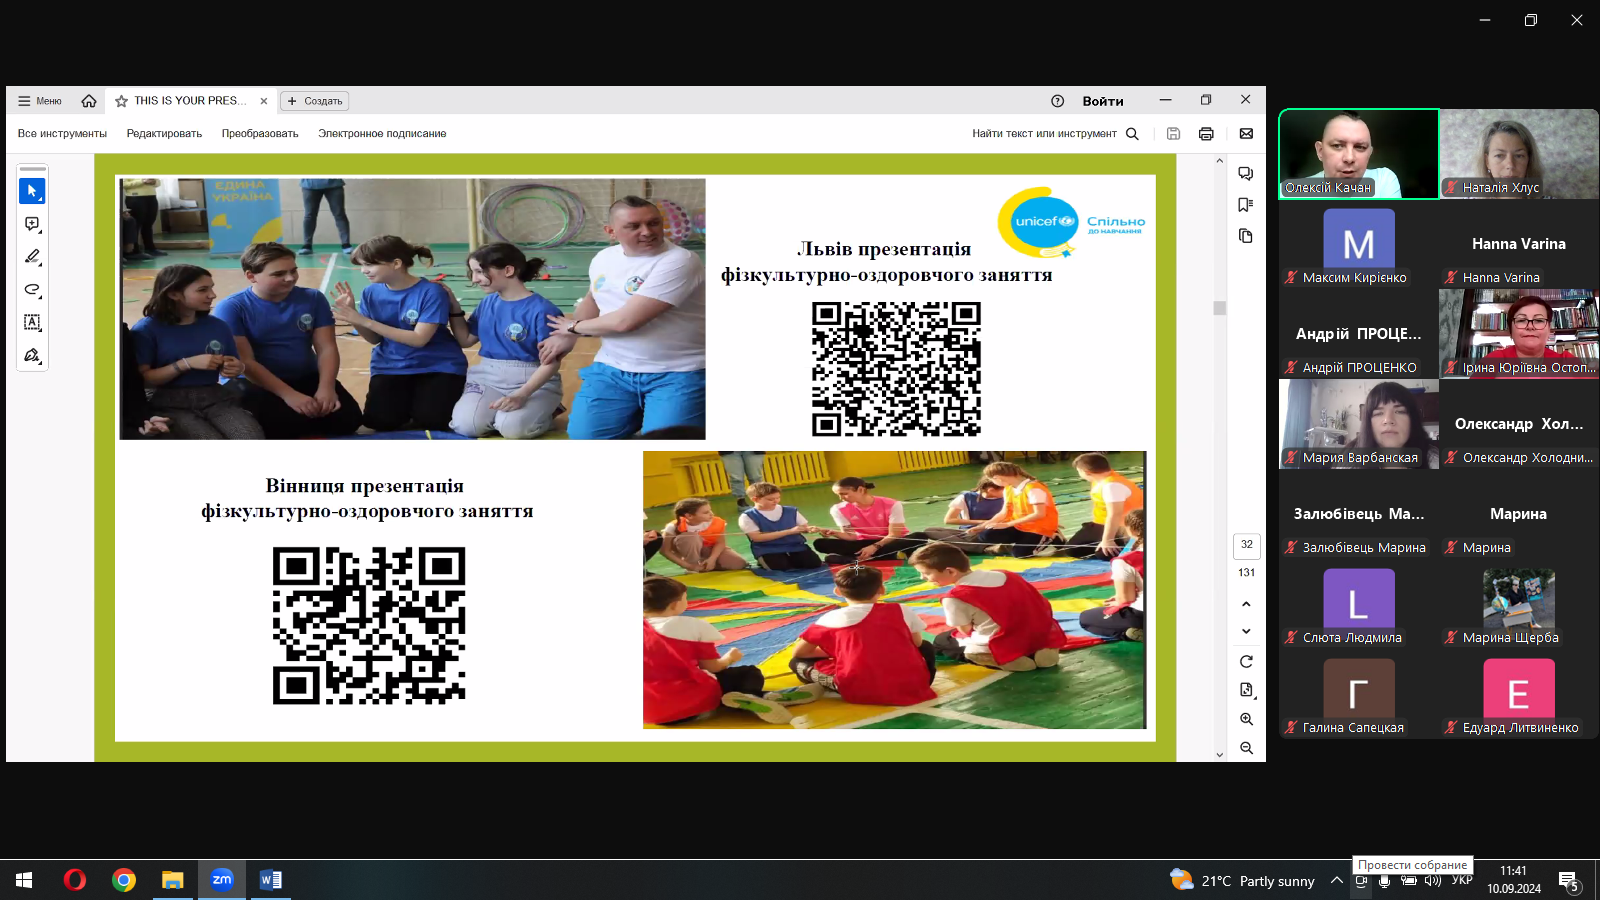Click the add comment tool

[32, 224]
